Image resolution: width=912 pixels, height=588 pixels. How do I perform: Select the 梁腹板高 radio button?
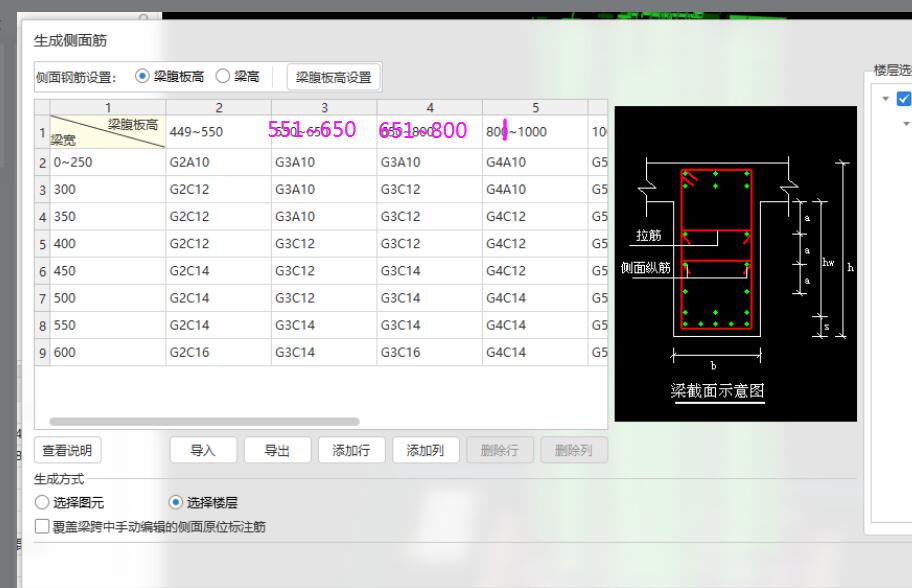pyautogui.click(x=142, y=76)
